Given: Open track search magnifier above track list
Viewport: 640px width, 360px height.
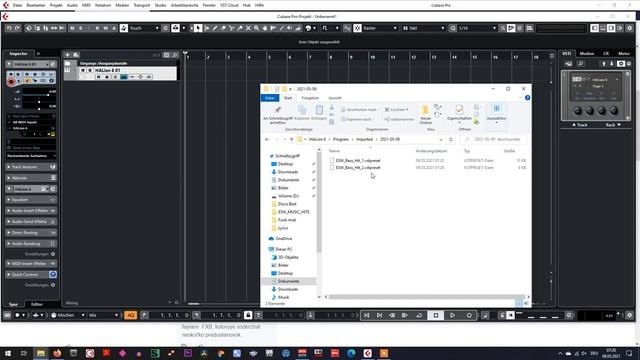Looking at the screenshot, I should (175, 55).
